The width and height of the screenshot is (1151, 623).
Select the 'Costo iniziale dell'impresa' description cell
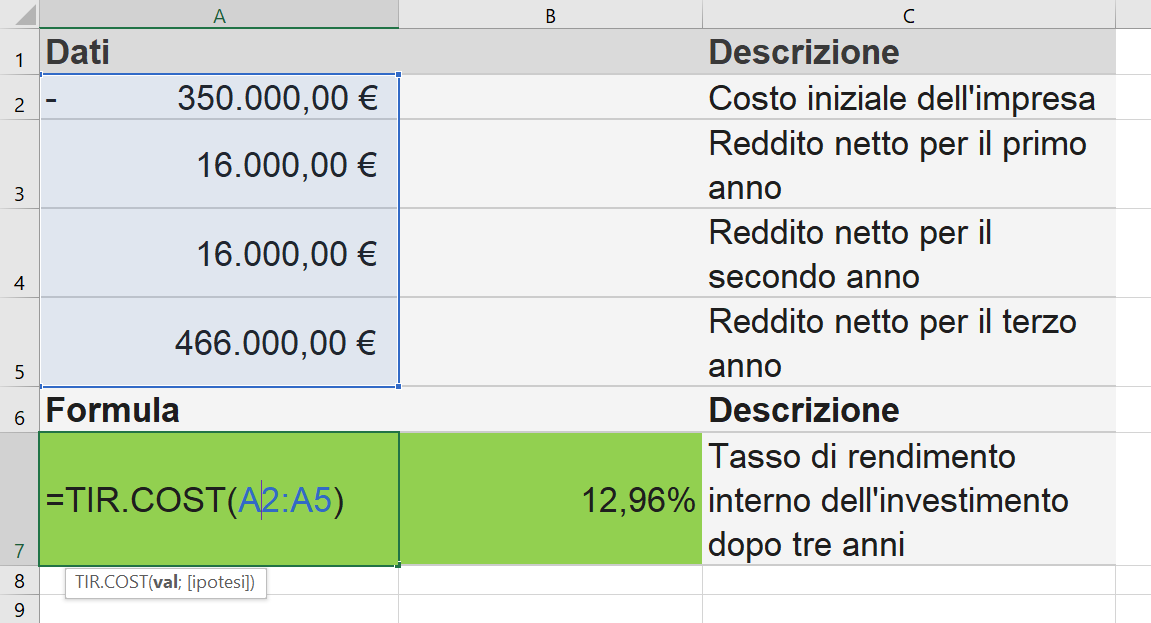click(908, 98)
